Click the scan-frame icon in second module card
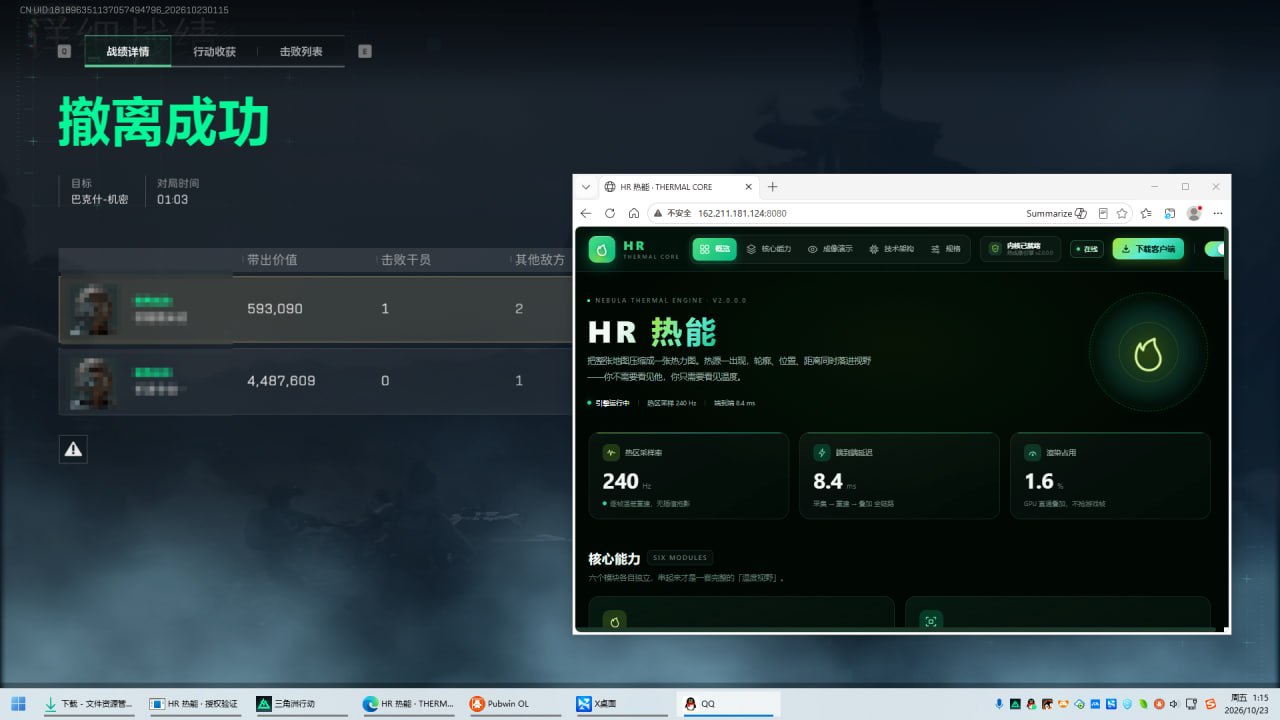The image size is (1280, 720). pyautogui.click(x=931, y=621)
